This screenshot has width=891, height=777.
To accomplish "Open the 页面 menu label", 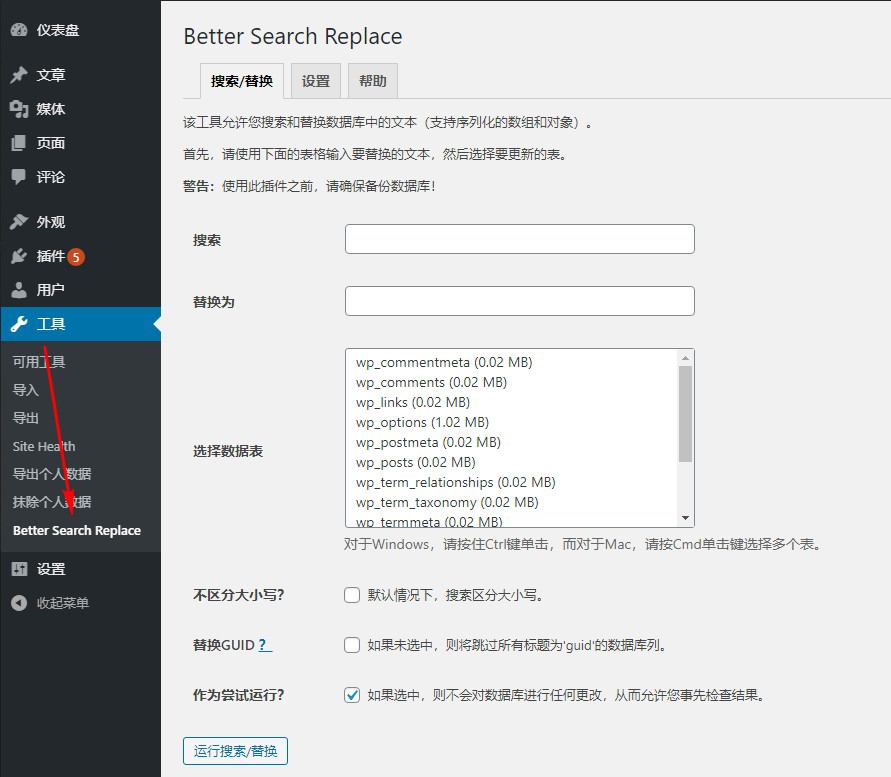I will 51,143.
